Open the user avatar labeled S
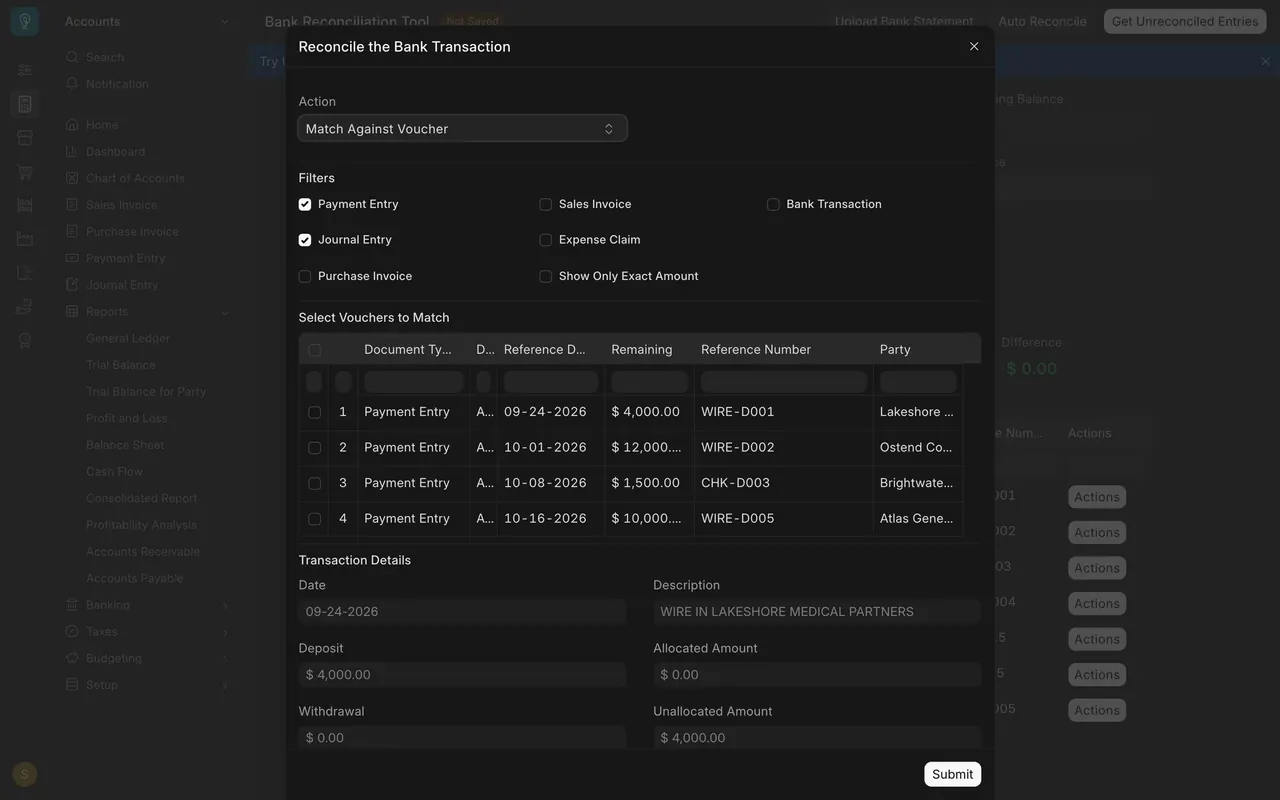The image size is (1280, 800). pyautogui.click(x=25, y=774)
